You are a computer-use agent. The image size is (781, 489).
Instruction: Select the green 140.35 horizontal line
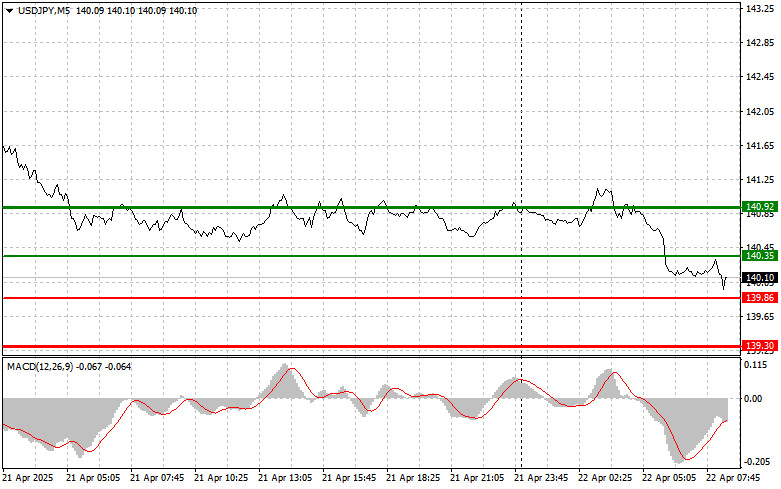[371, 256]
